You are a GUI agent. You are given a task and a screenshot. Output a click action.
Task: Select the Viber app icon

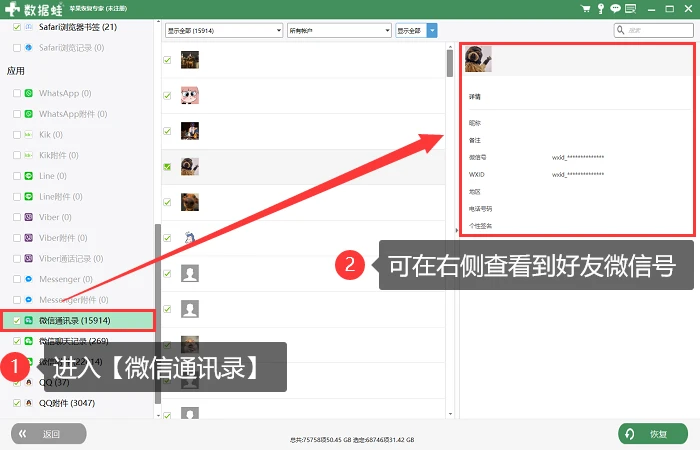pyautogui.click(x=29, y=217)
